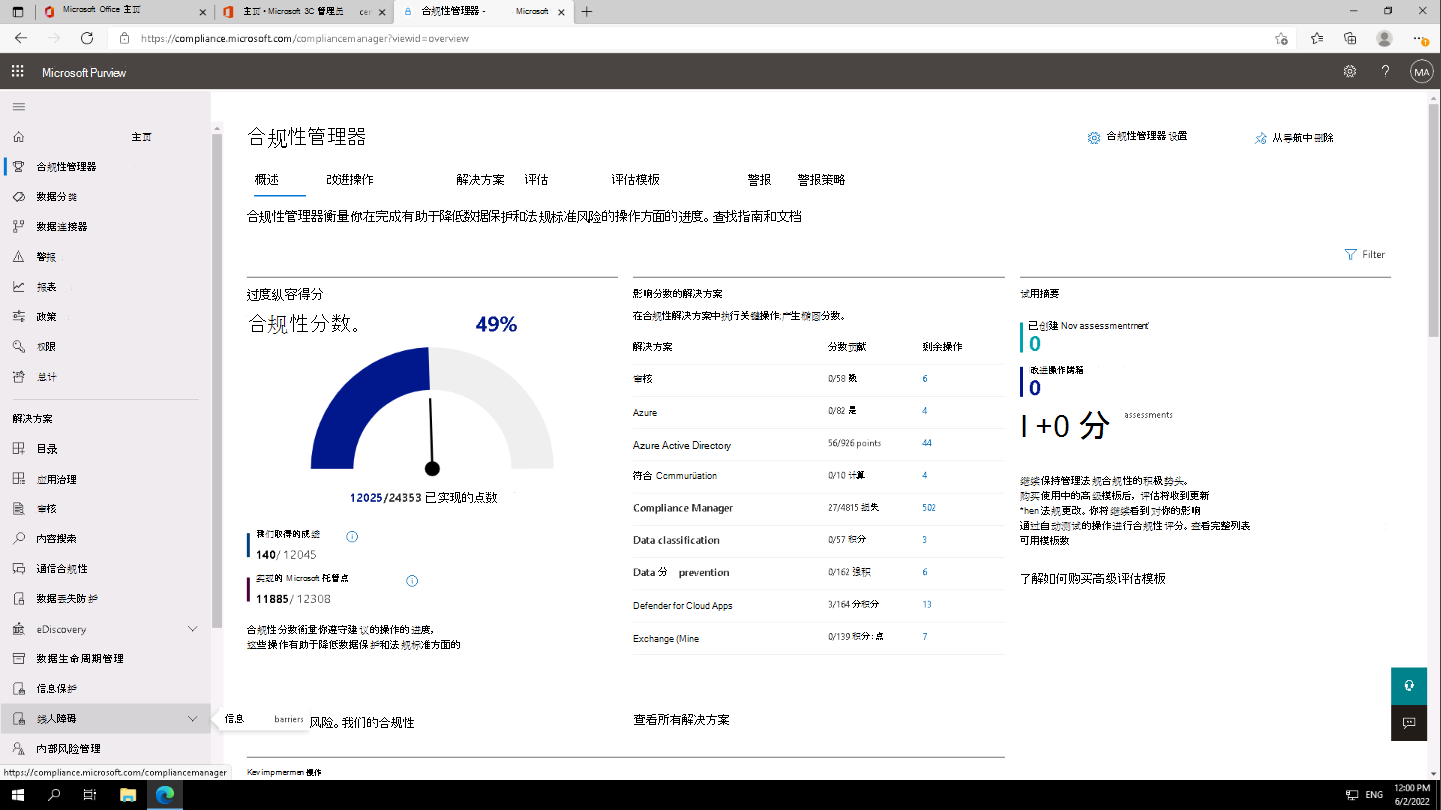Screen dimensions: 1441x810
Task: Switch to the 评估模板 tab
Action: [x=636, y=180]
